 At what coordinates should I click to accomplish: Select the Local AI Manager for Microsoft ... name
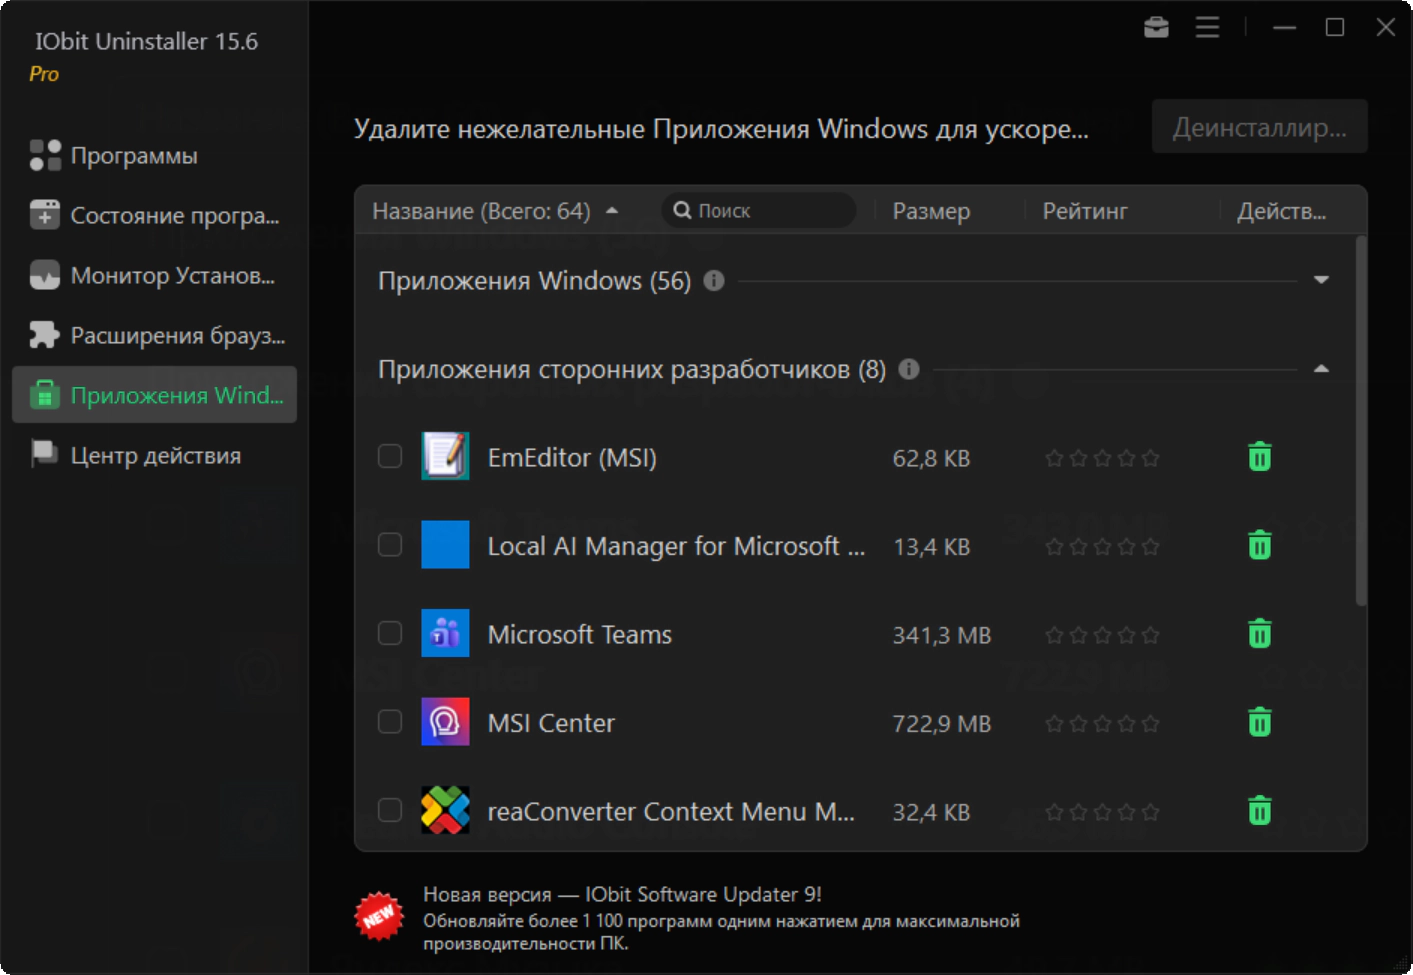[676, 545]
